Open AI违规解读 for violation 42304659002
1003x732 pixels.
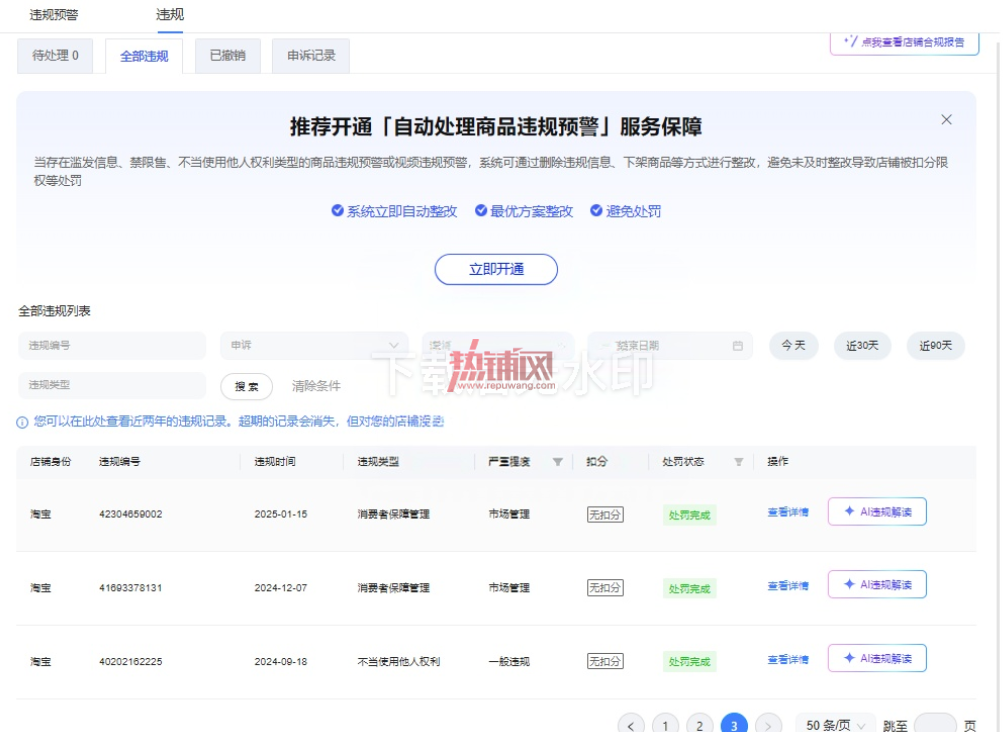(x=877, y=512)
